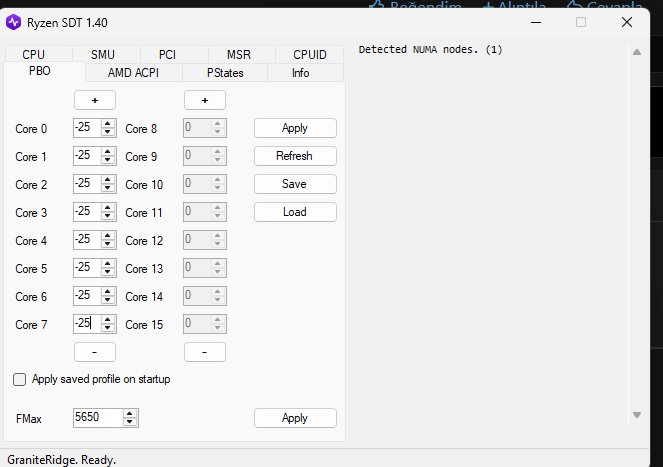Open the CPUID tab

coord(310,55)
